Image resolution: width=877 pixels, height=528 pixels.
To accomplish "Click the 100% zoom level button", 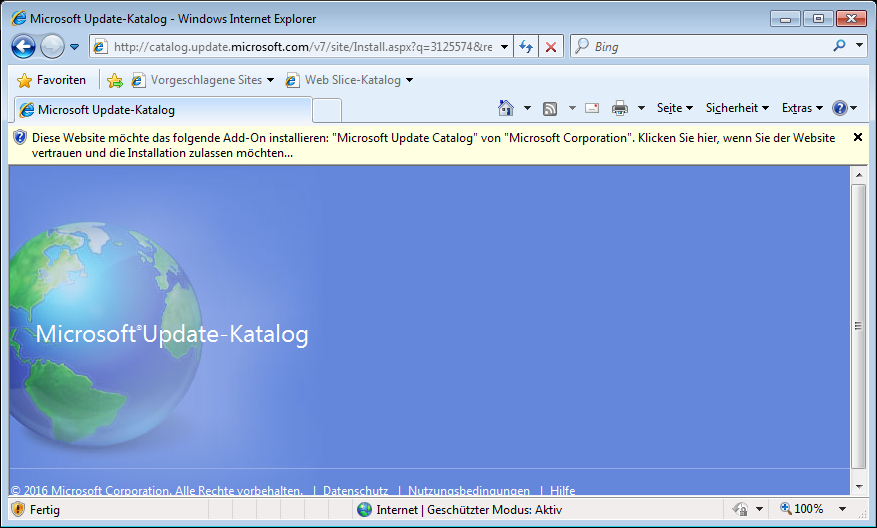I will coord(803,508).
